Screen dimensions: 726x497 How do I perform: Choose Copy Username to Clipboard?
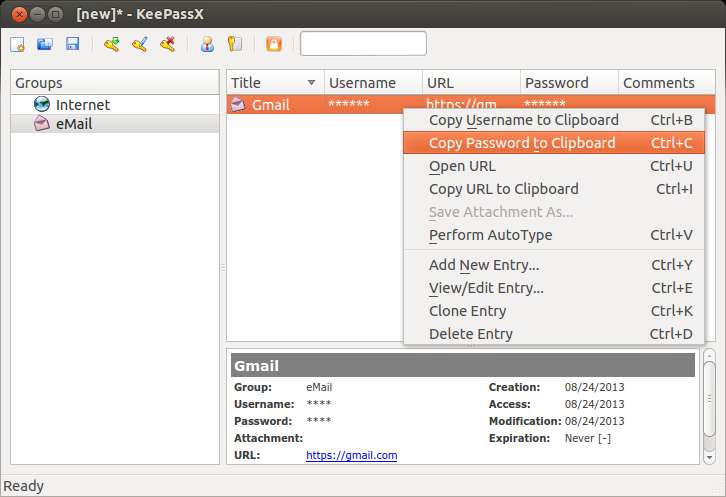[554, 120]
